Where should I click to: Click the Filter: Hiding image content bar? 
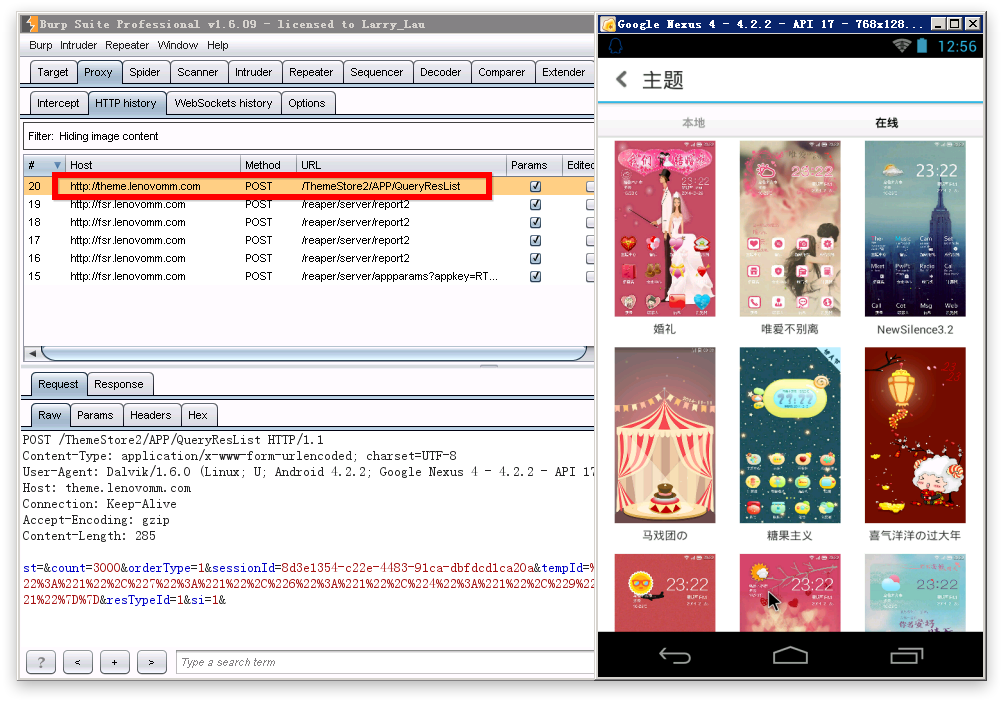309,136
